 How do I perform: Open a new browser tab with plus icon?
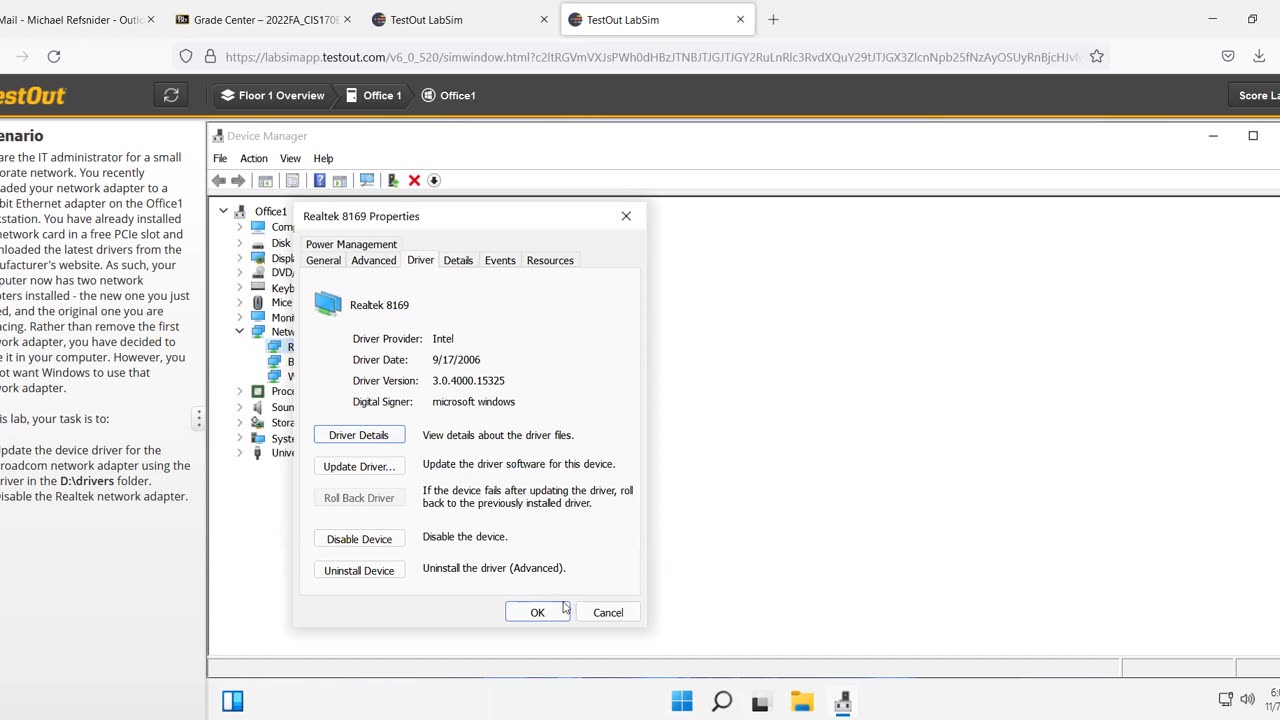773,19
